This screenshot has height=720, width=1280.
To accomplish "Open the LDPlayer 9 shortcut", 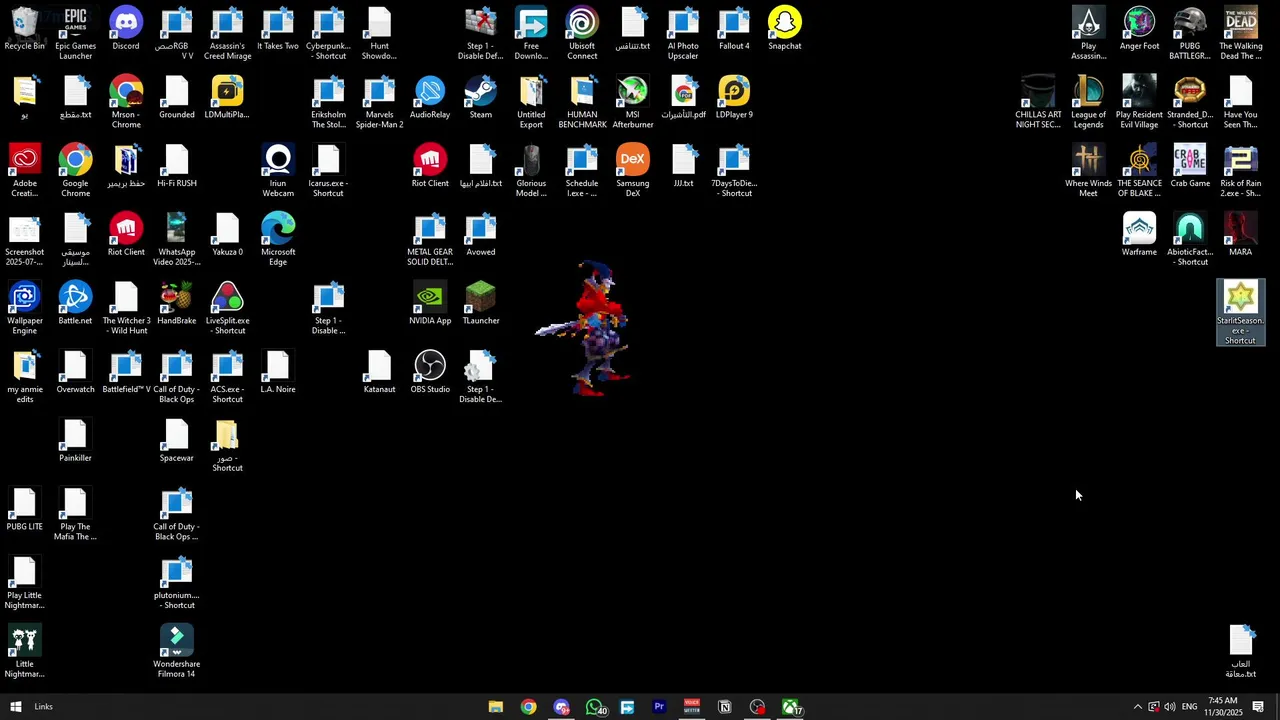I will click(x=734, y=98).
